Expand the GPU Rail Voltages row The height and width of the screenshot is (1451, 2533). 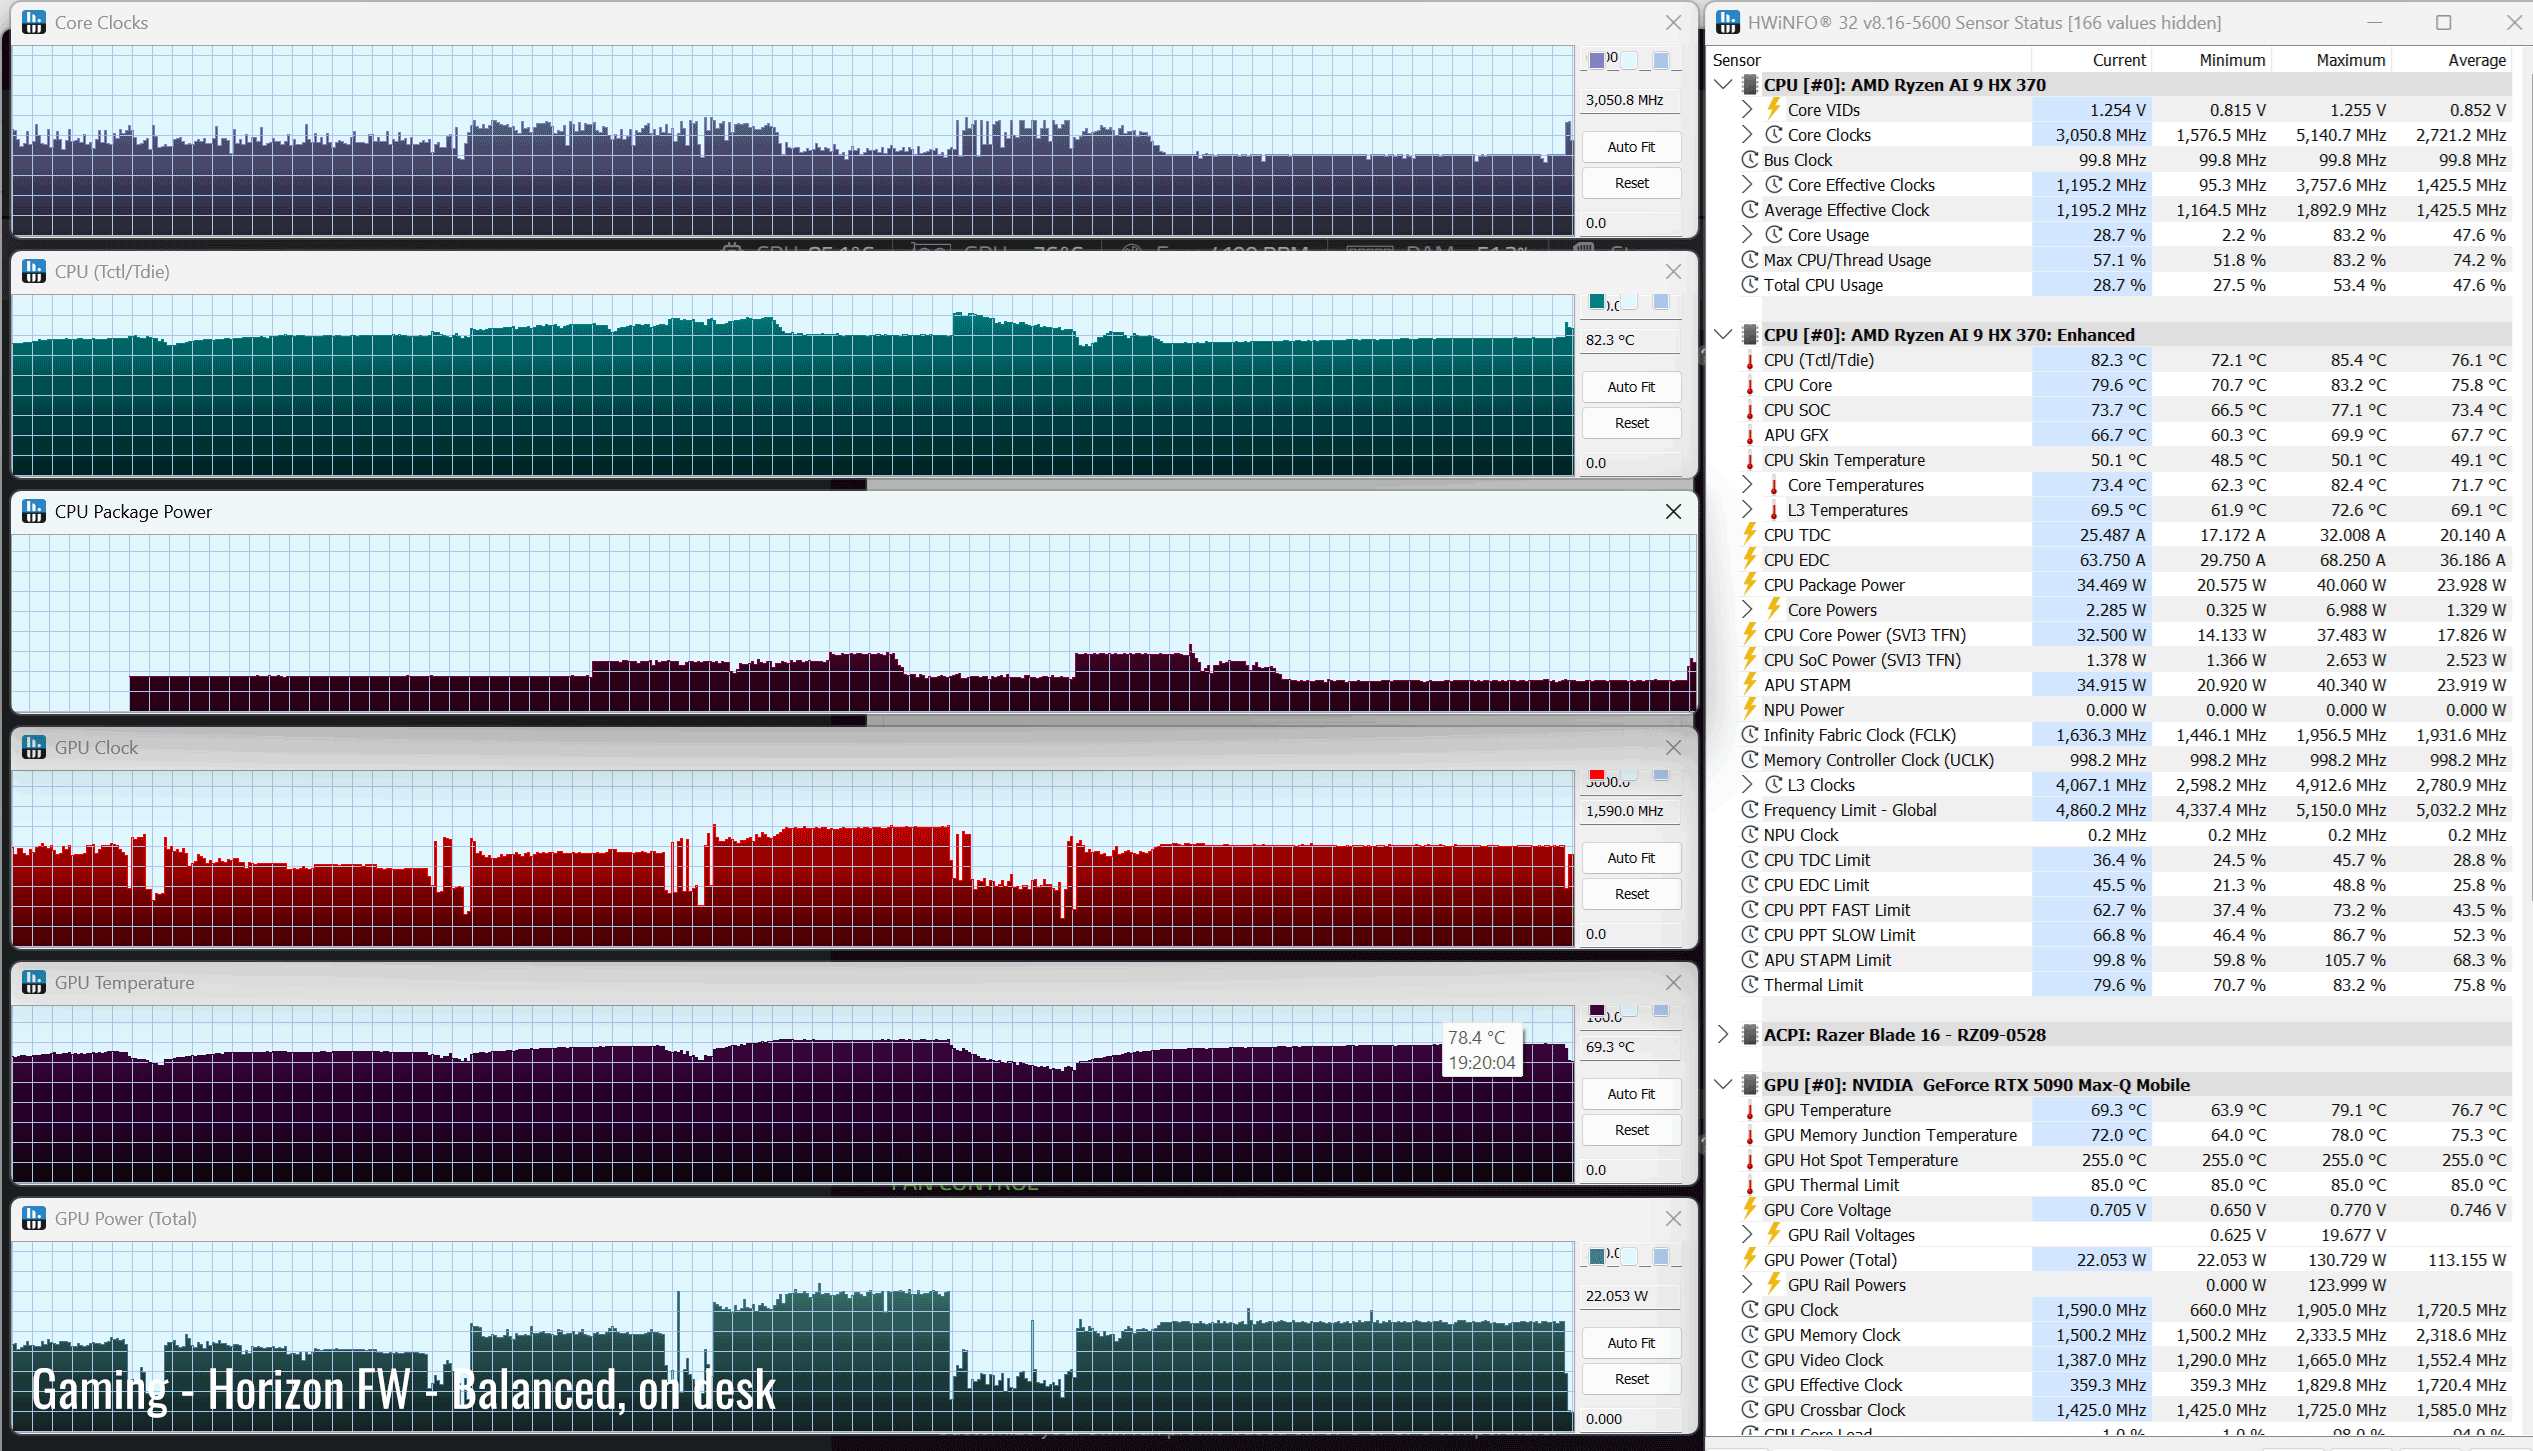click(x=1747, y=1235)
